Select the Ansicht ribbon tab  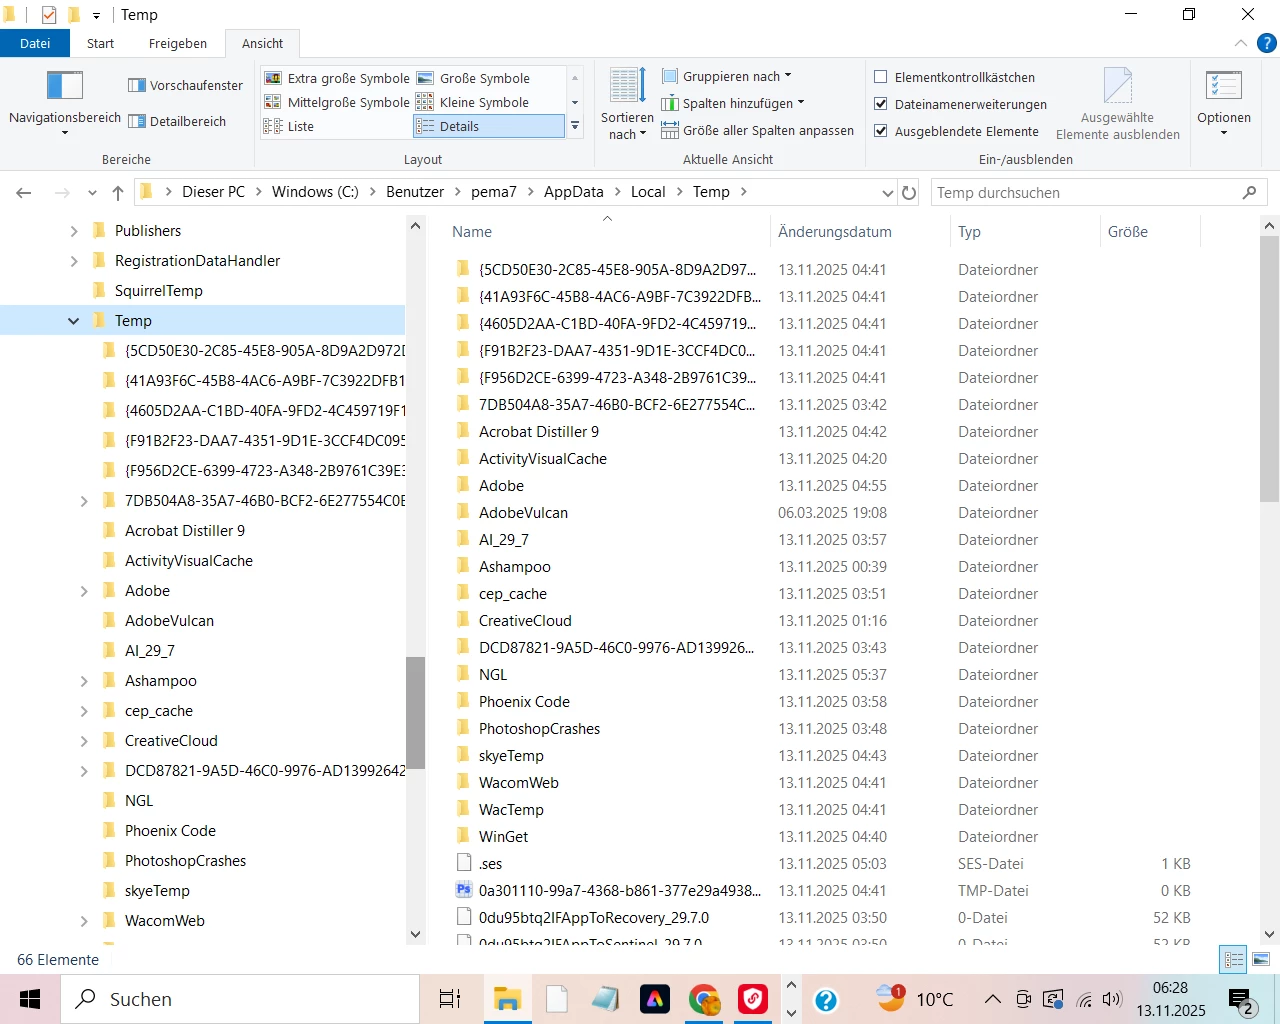[262, 43]
